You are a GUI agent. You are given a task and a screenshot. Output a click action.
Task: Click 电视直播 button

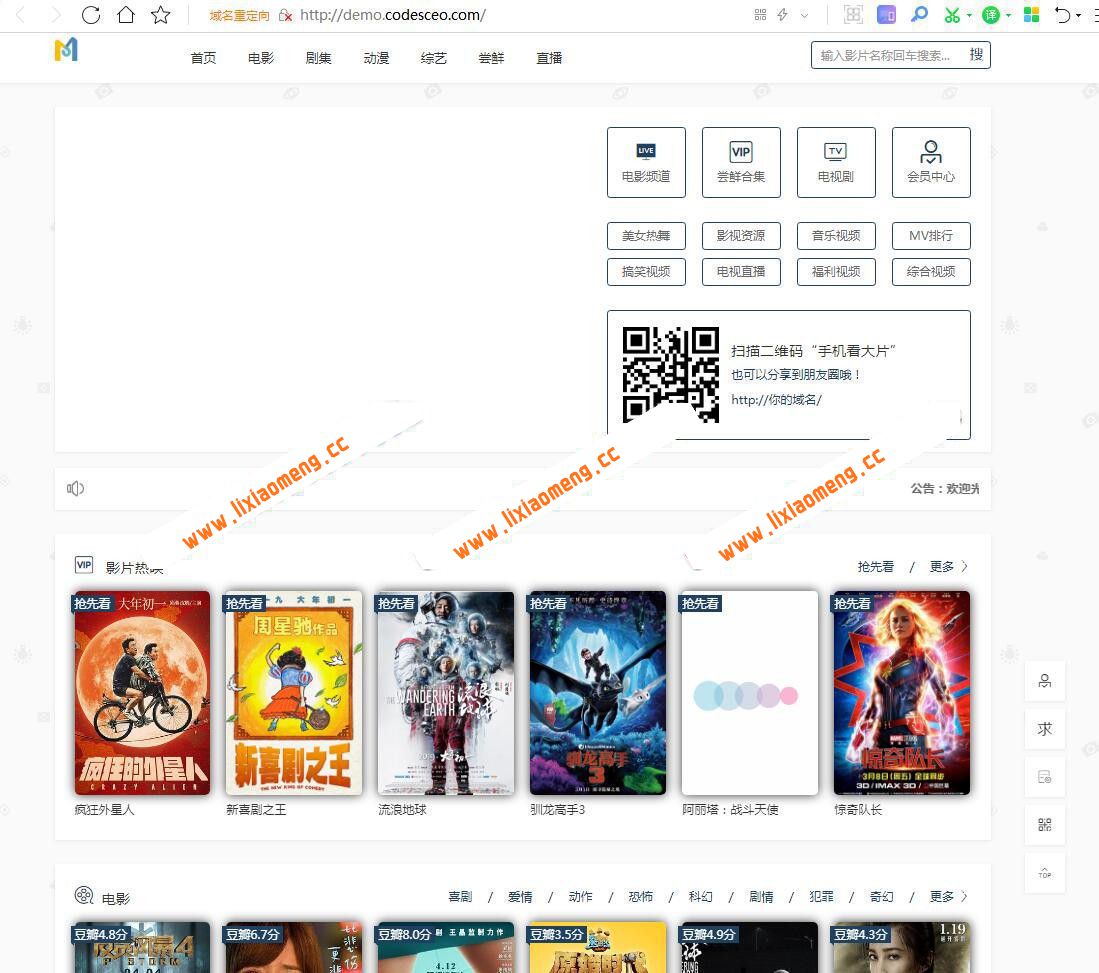pyautogui.click(x=741, y=272)
